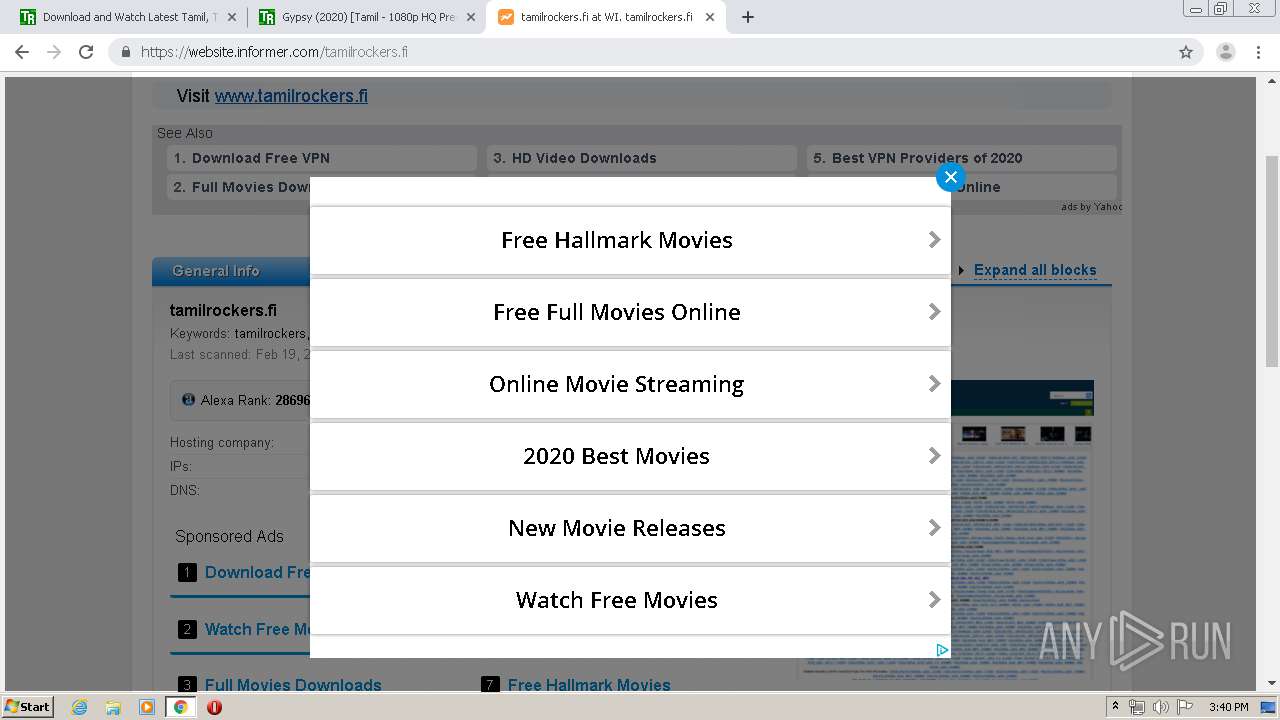Click the chevron on the New Movie Releases row
This screenshot has width=1280, height=720.
pos(934,528)
